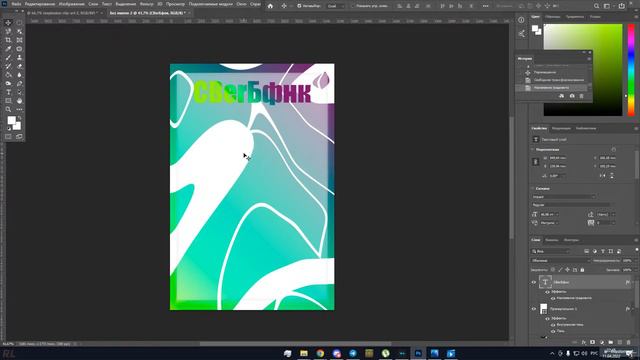640x360 pixels.
Task: Hide drop shadow effect on Rectangle 1
Action: [553, 331]
